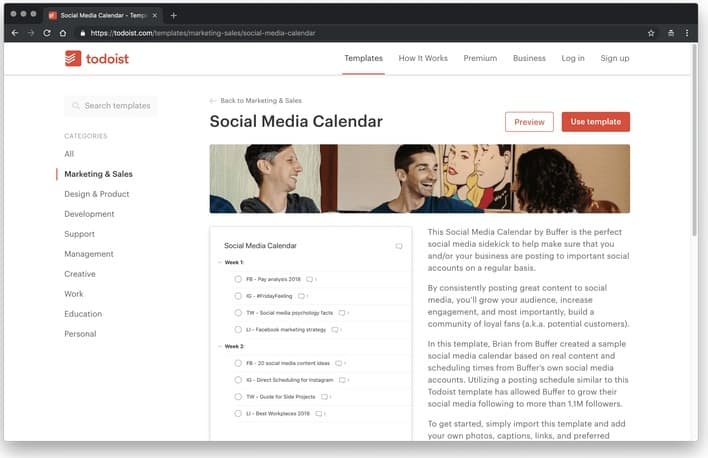Viewport: 708px width, 458px height.
Task: Click the Todoist logo icon
Action: coord(73,58)
